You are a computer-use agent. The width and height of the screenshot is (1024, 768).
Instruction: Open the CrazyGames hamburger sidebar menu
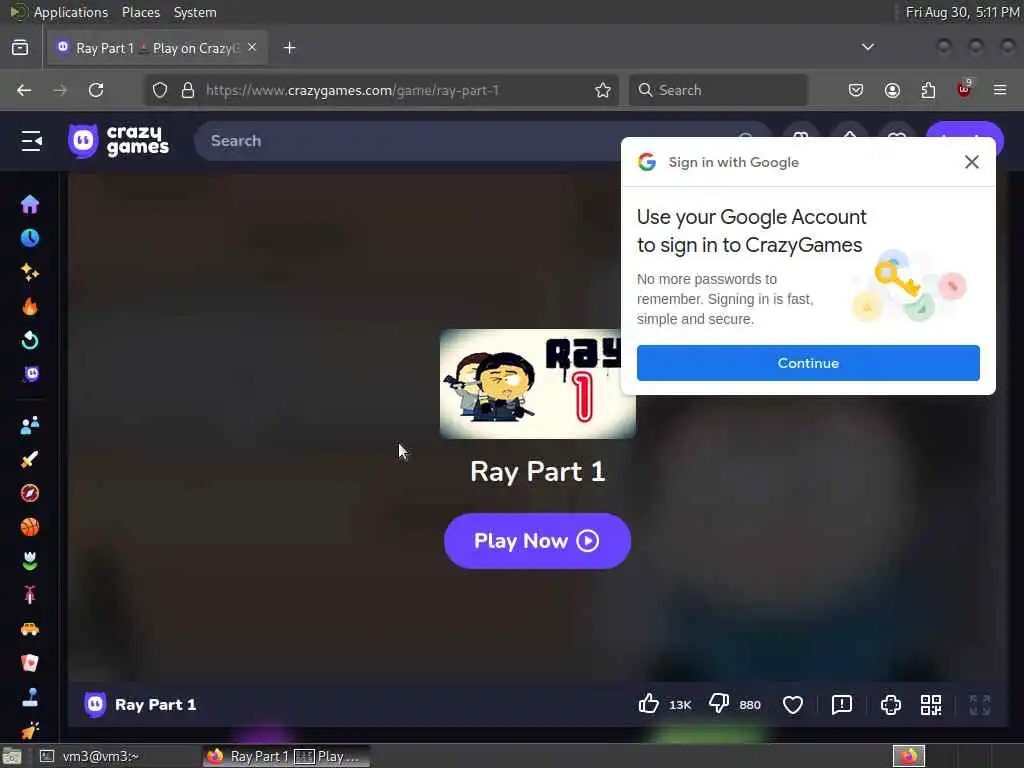[x=31, y=140]
